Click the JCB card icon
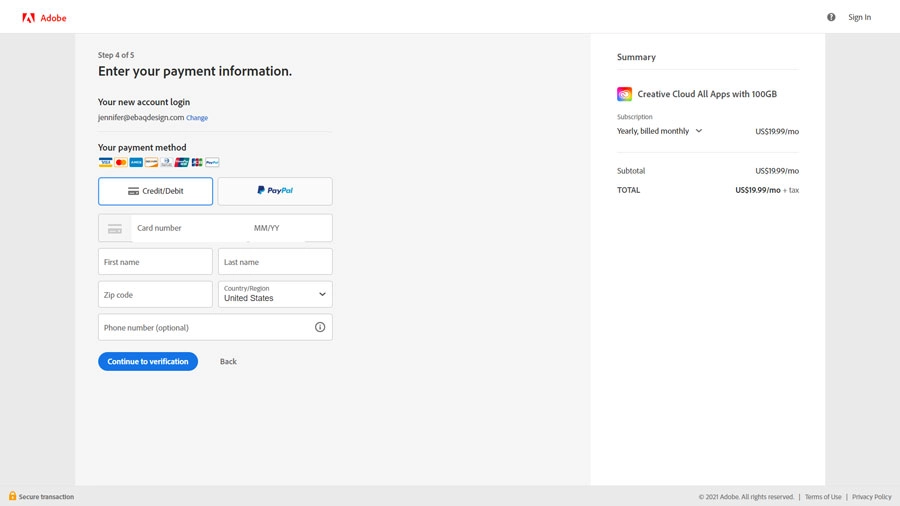900x506 pixels. point(197,162)
